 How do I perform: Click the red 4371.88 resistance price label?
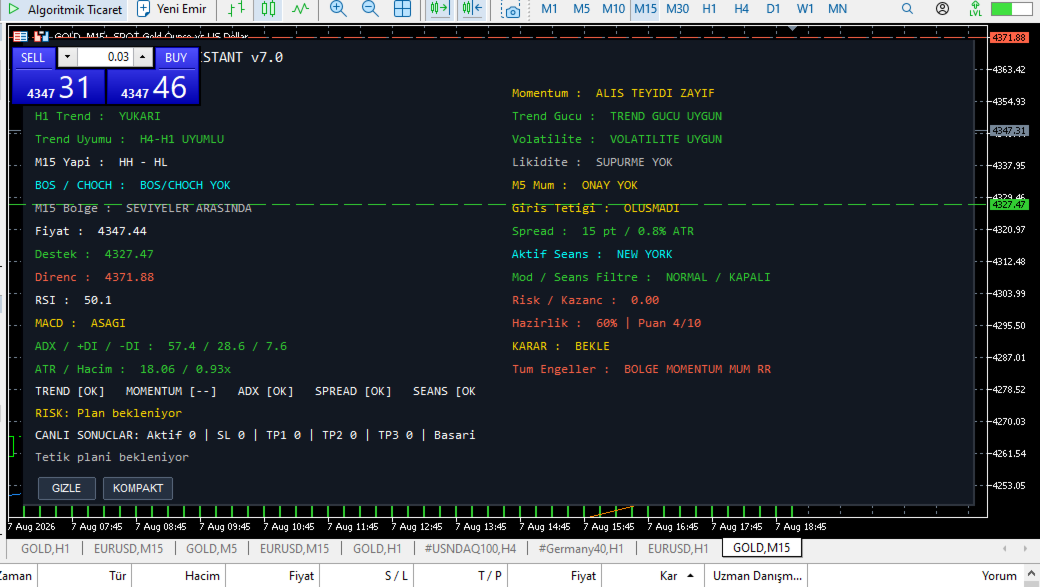(1009, 38)
